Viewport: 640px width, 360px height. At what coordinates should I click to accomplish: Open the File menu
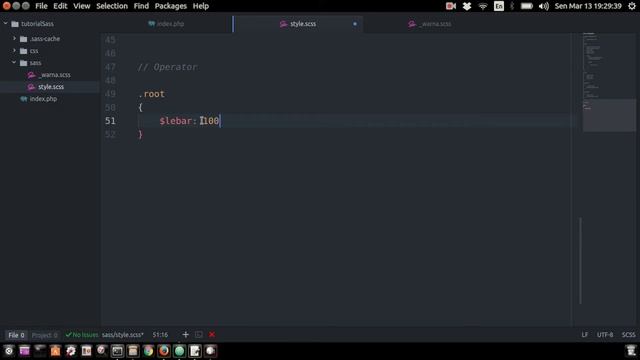pyautogui.click(x=41, y=6)
